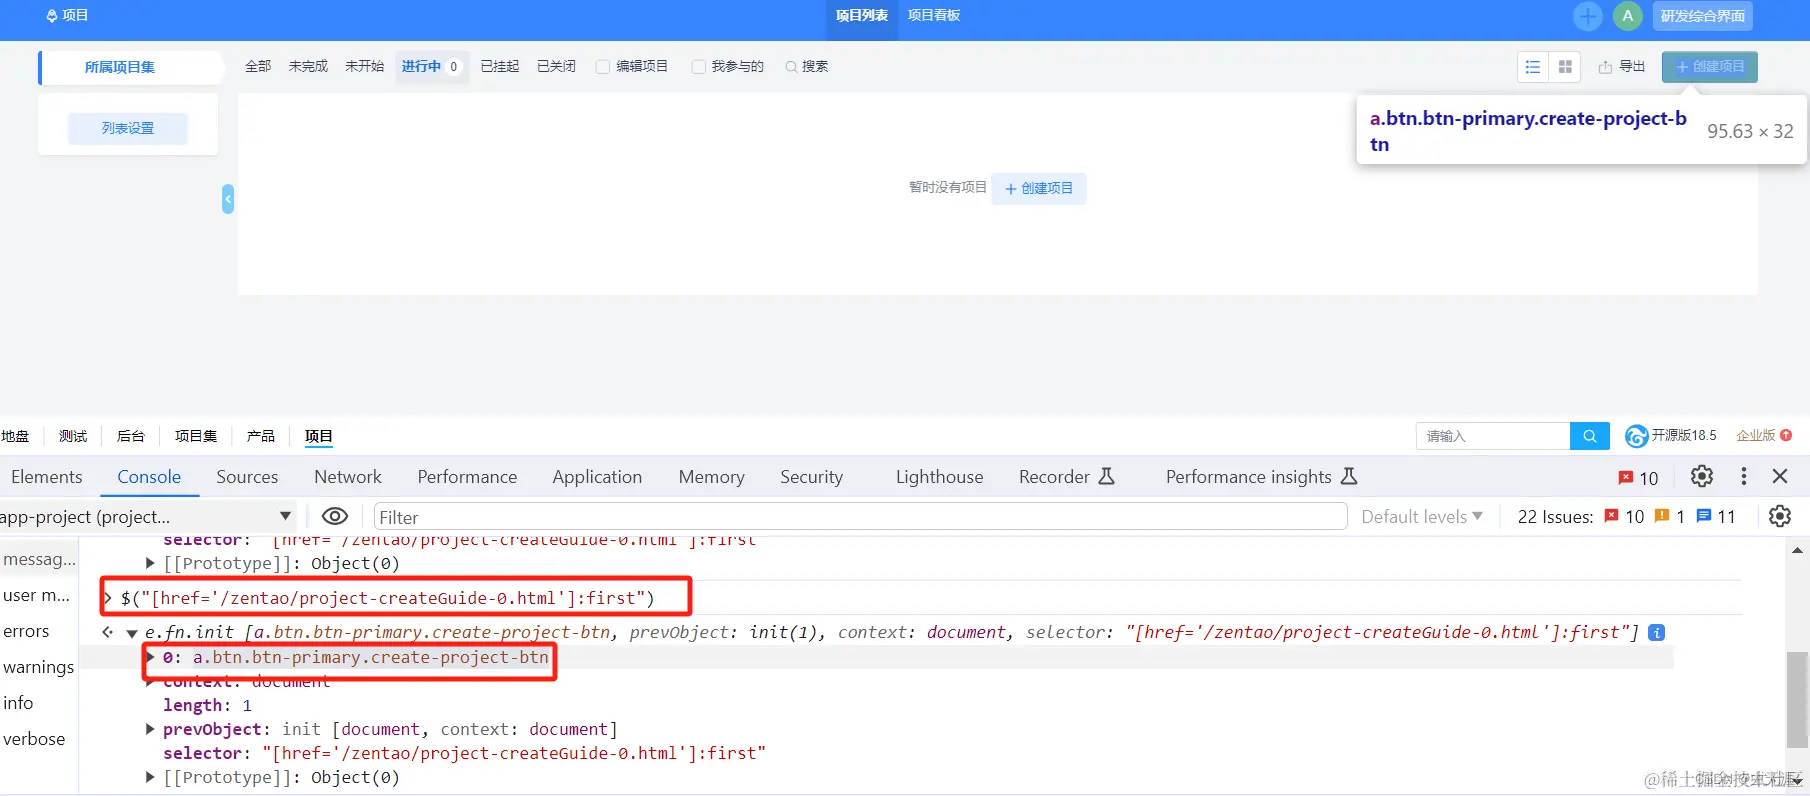Expand the upper [[Prototype]] Object entry
1810x796 pixels.
pyautogui.click(x=150, y=563)
